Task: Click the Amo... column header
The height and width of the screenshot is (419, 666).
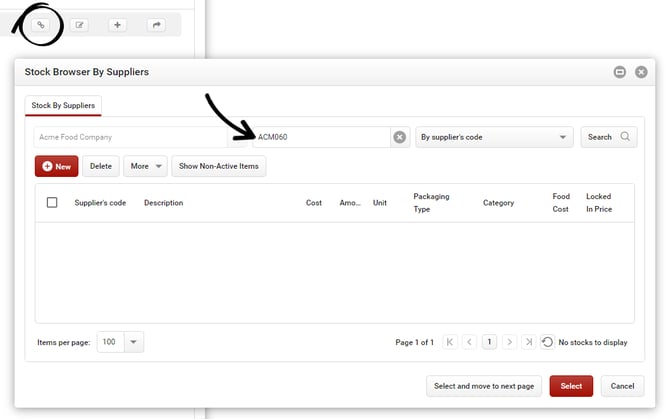Action: [x=350, y=203]
